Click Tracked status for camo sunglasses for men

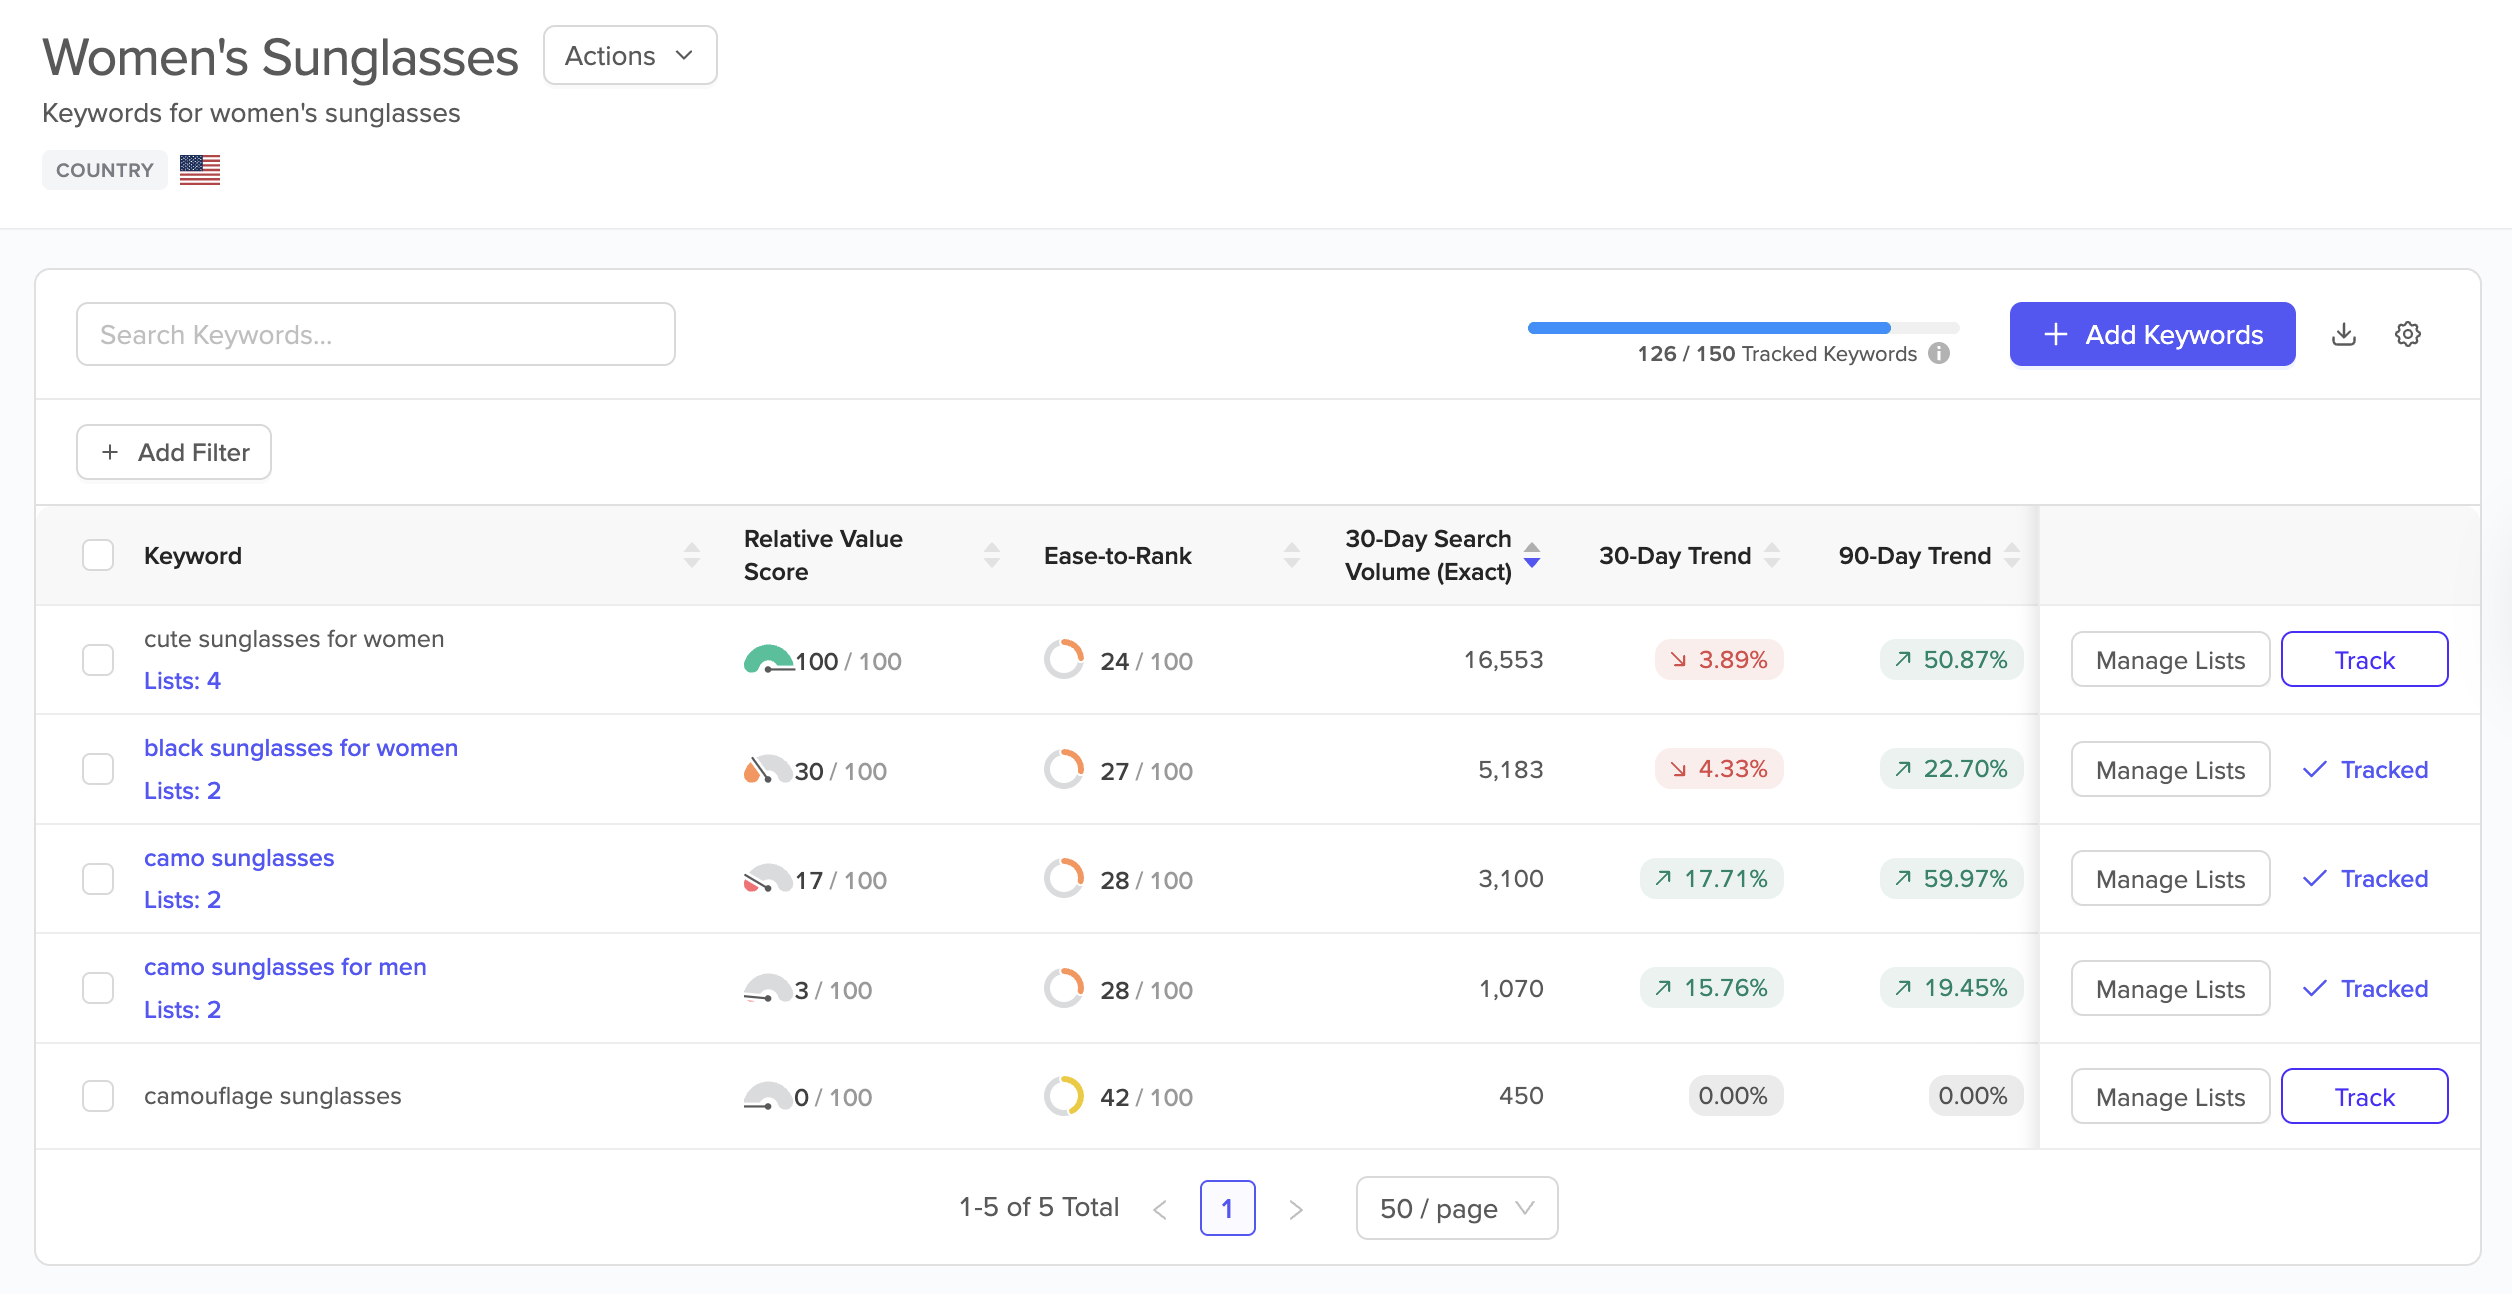pos(2365,989)
